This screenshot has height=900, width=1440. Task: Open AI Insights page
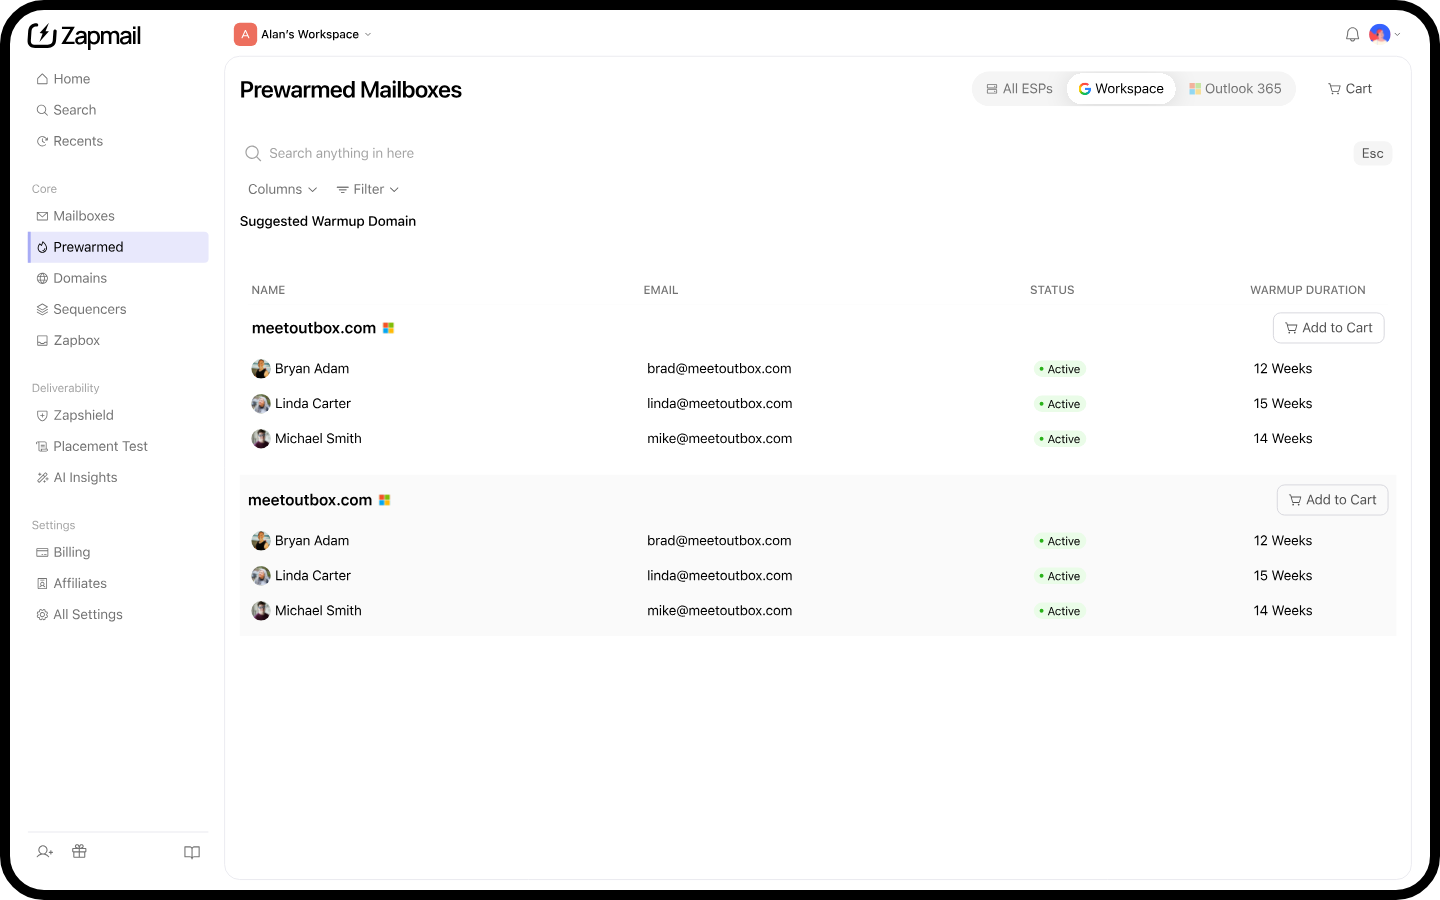[x=118, y=477]
